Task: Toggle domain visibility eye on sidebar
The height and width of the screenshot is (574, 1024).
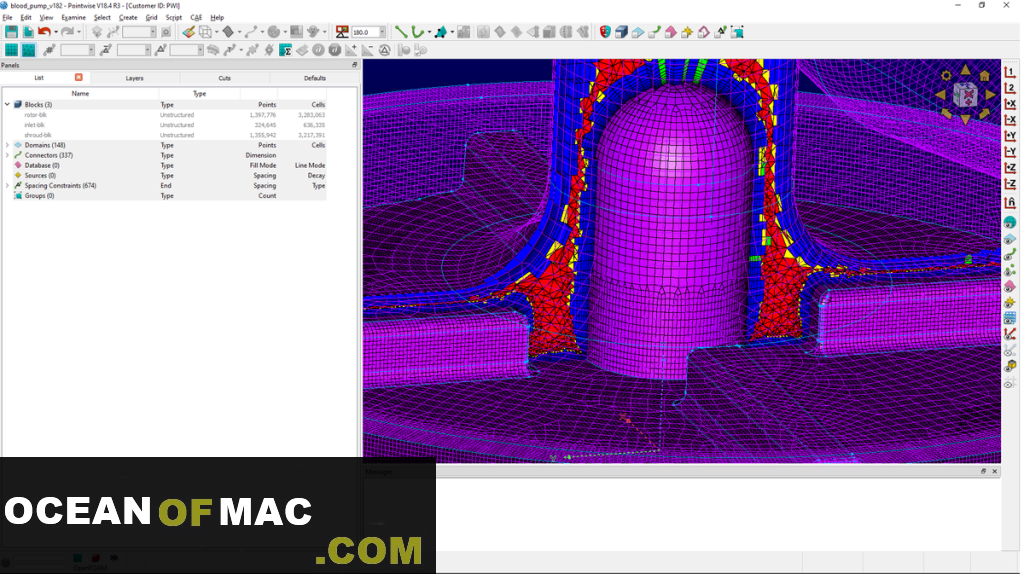Action: click(1010, 239)
